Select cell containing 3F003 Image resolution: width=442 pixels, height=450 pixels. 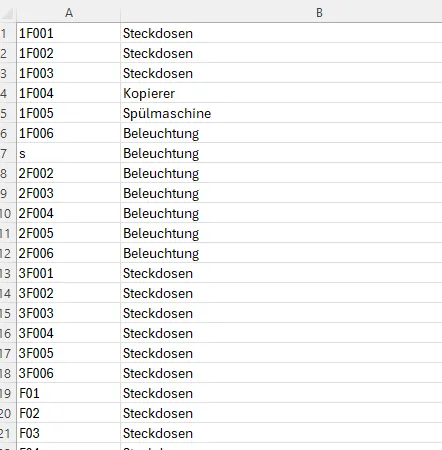point(68,313)
